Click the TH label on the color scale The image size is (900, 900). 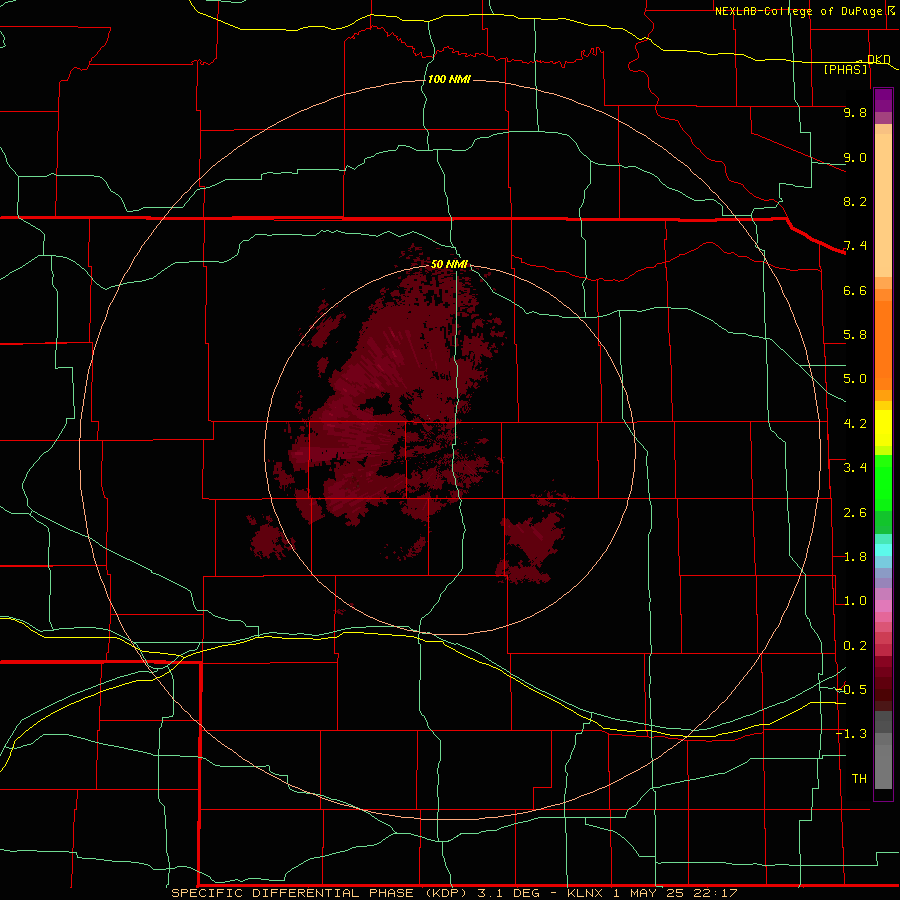point(859,779)
